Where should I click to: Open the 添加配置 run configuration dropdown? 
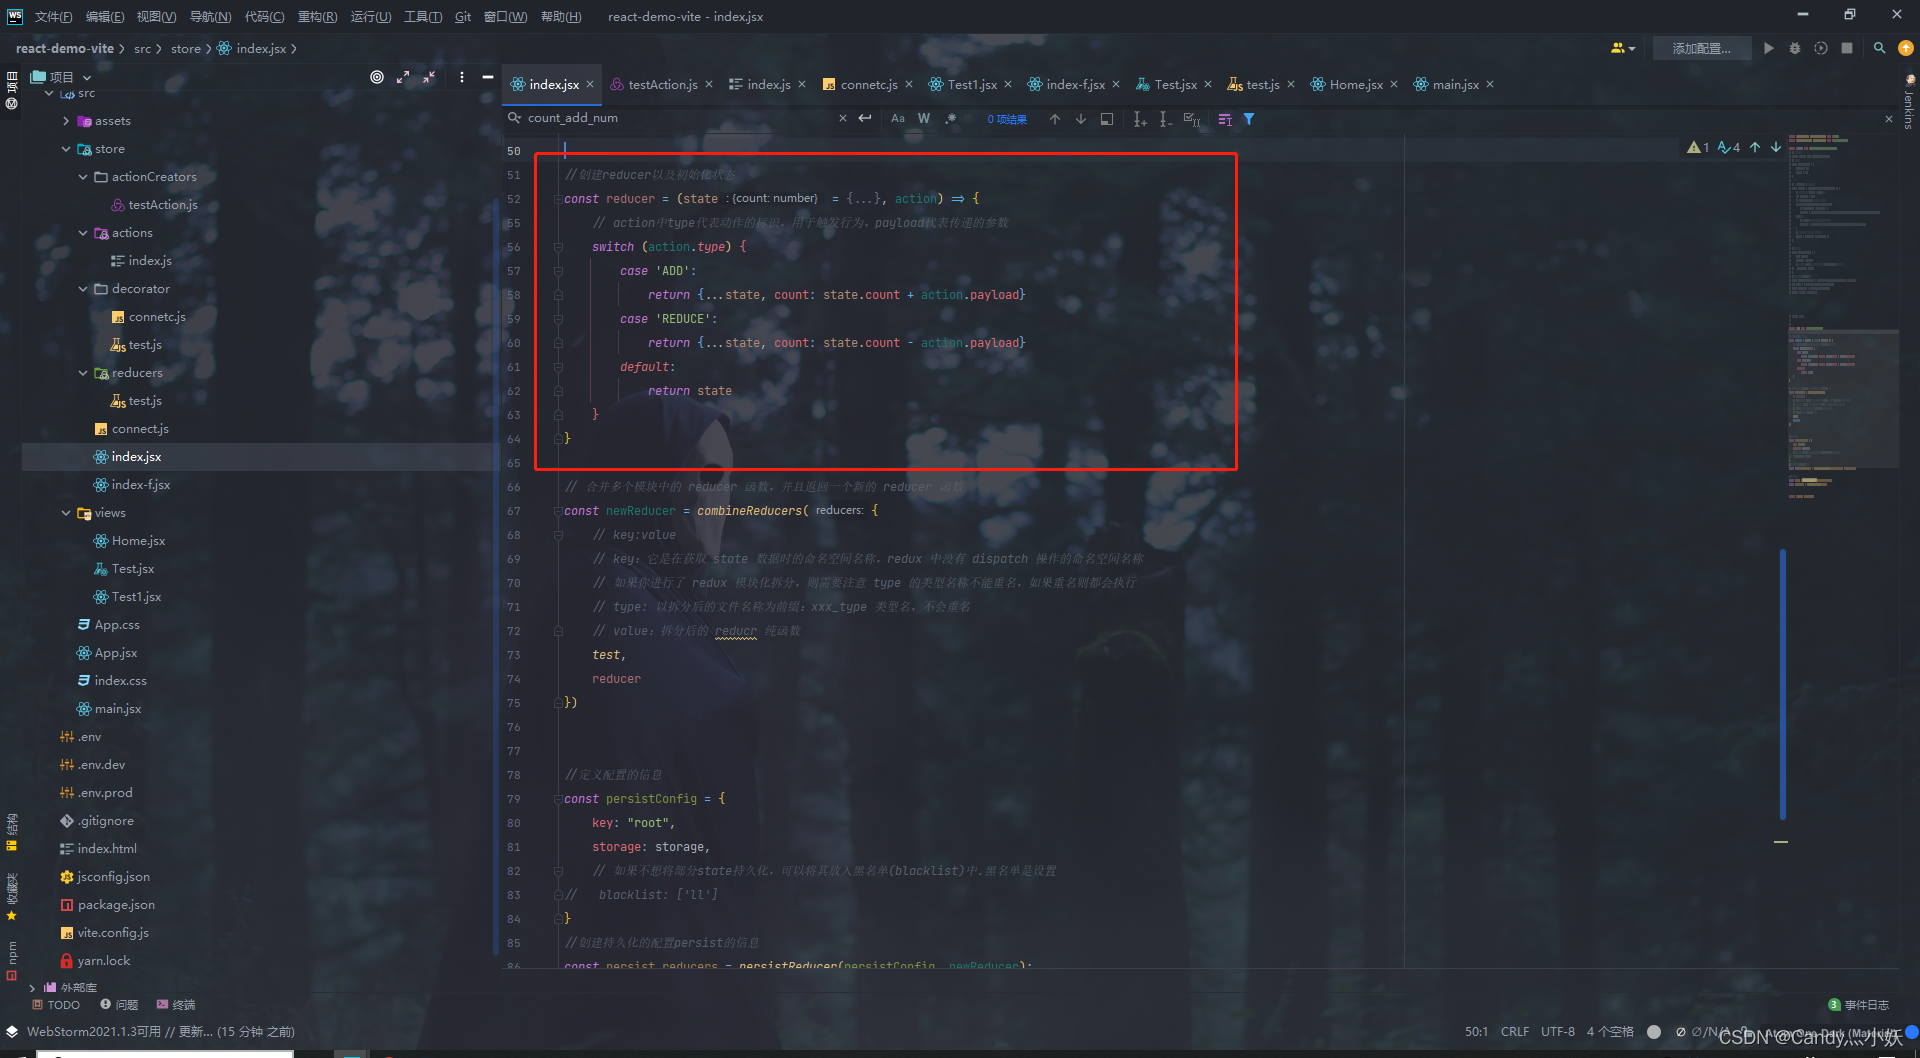tap(1701, 47)
